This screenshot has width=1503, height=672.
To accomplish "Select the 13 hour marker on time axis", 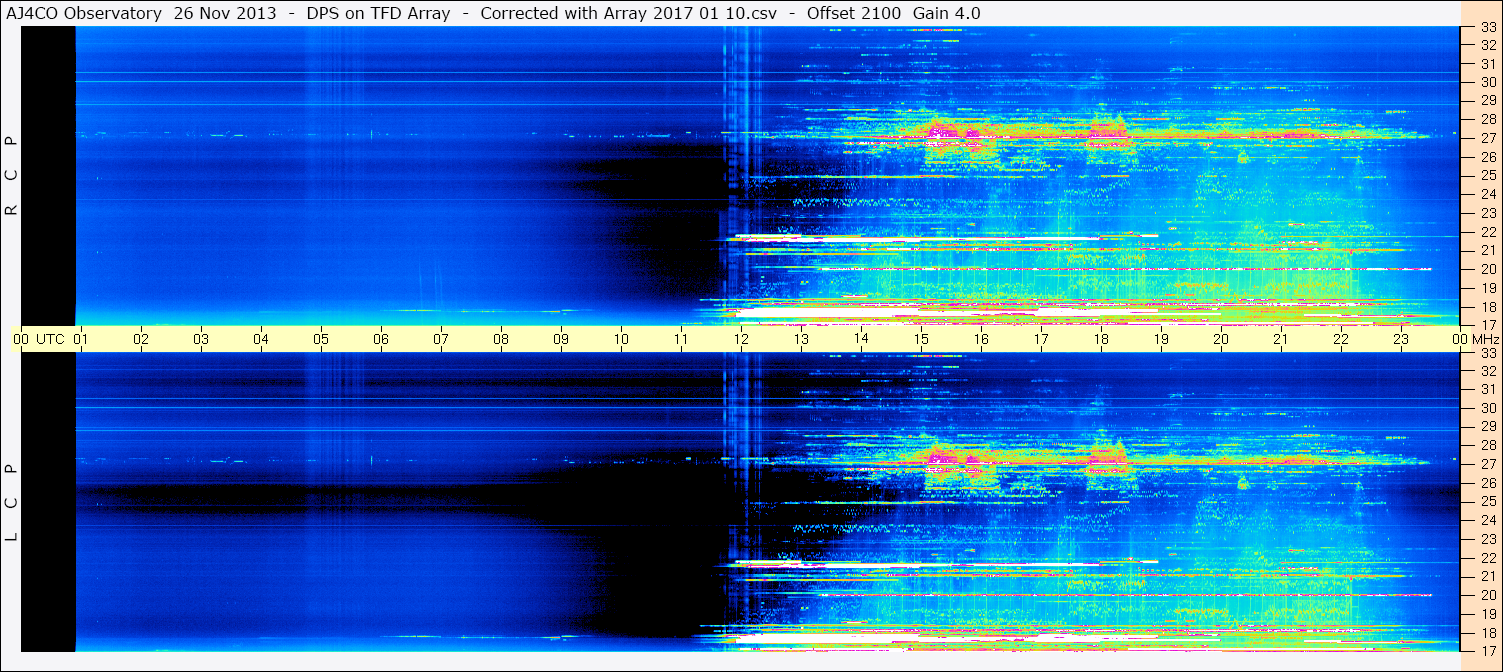I will [801, 339].
